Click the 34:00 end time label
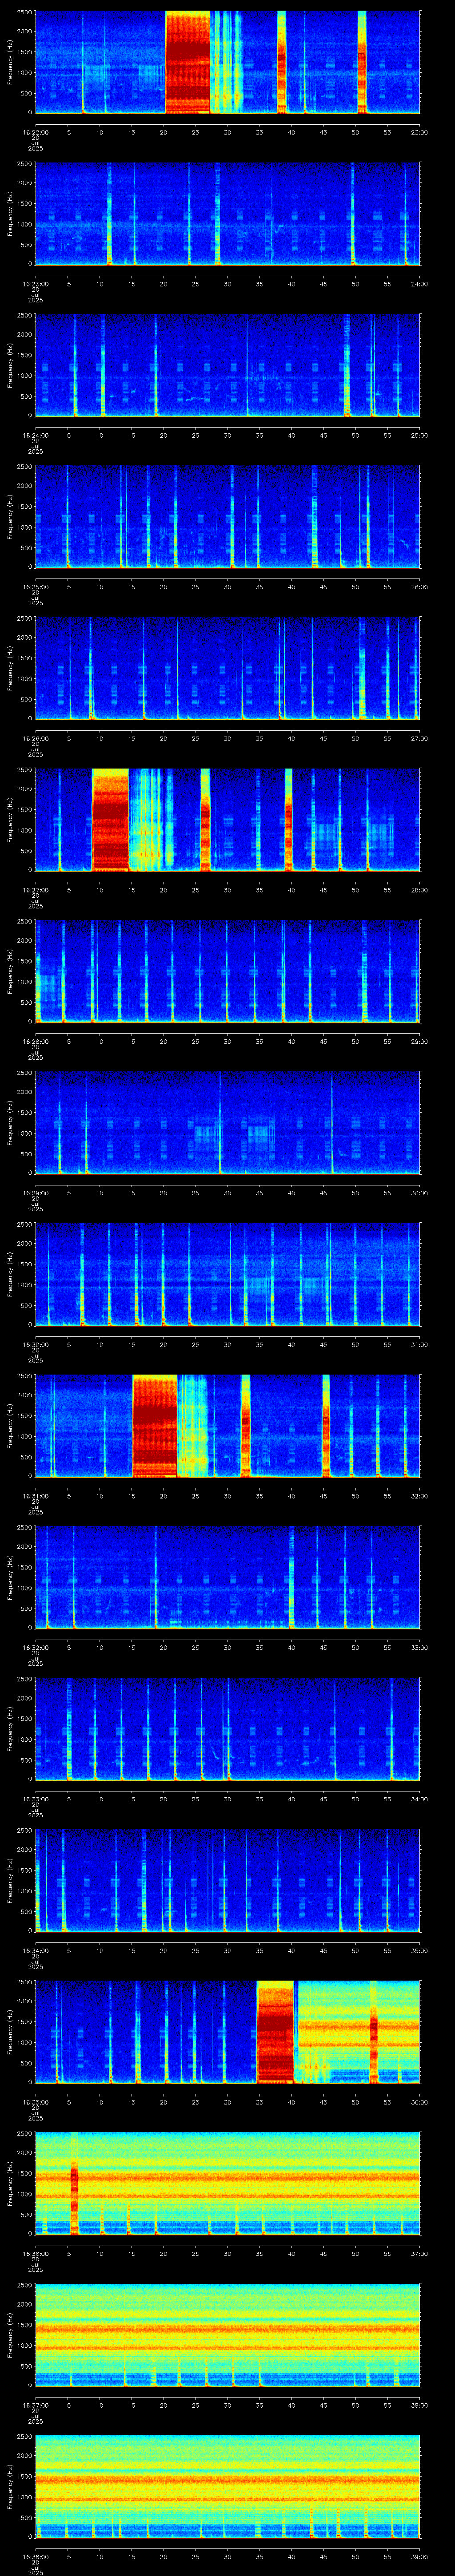 tap(419, 1799)
